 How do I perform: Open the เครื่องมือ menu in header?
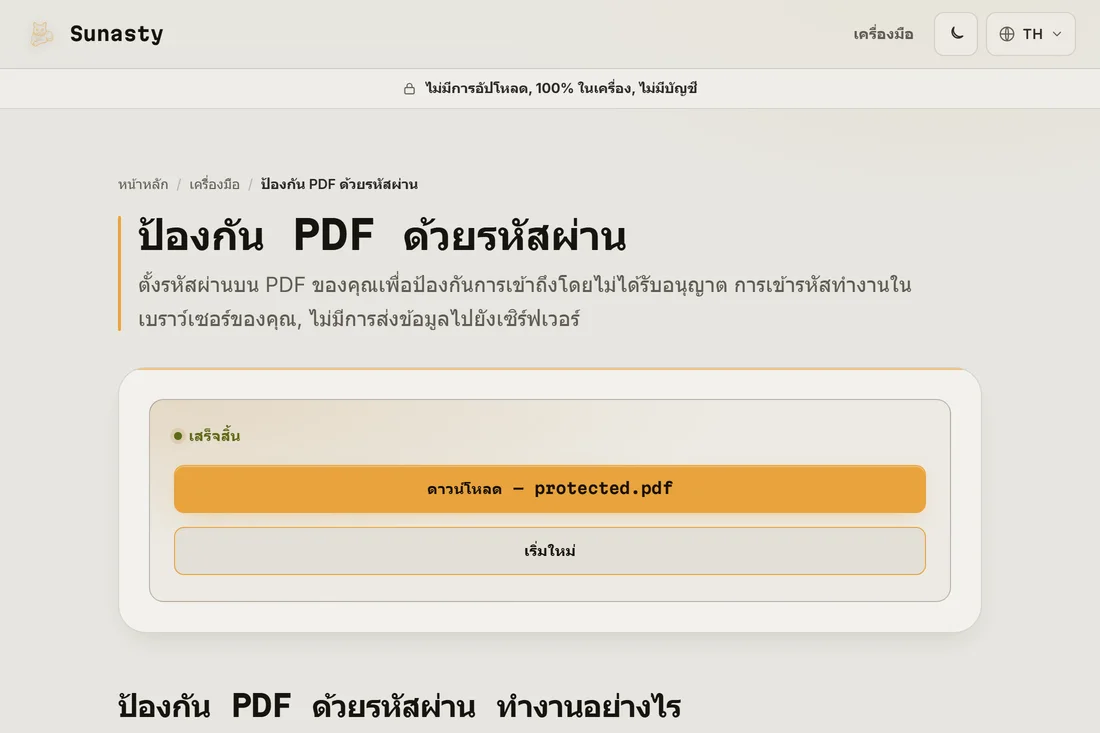click(x=883, y=34)
